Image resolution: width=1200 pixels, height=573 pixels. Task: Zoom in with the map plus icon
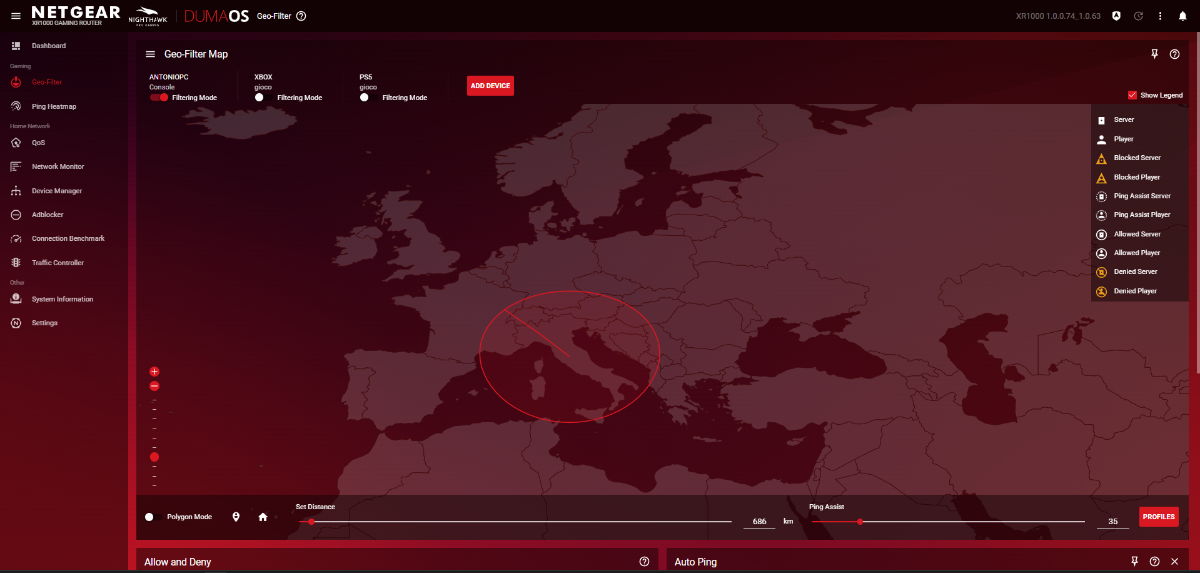point(154,371)
